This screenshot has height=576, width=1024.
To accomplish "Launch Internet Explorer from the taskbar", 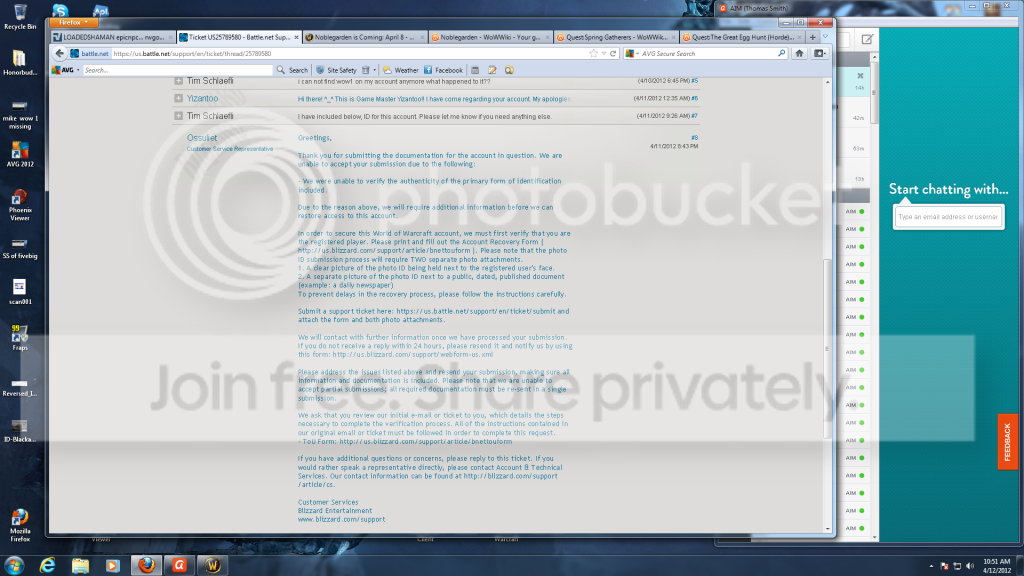I will [x=48, y=566].
